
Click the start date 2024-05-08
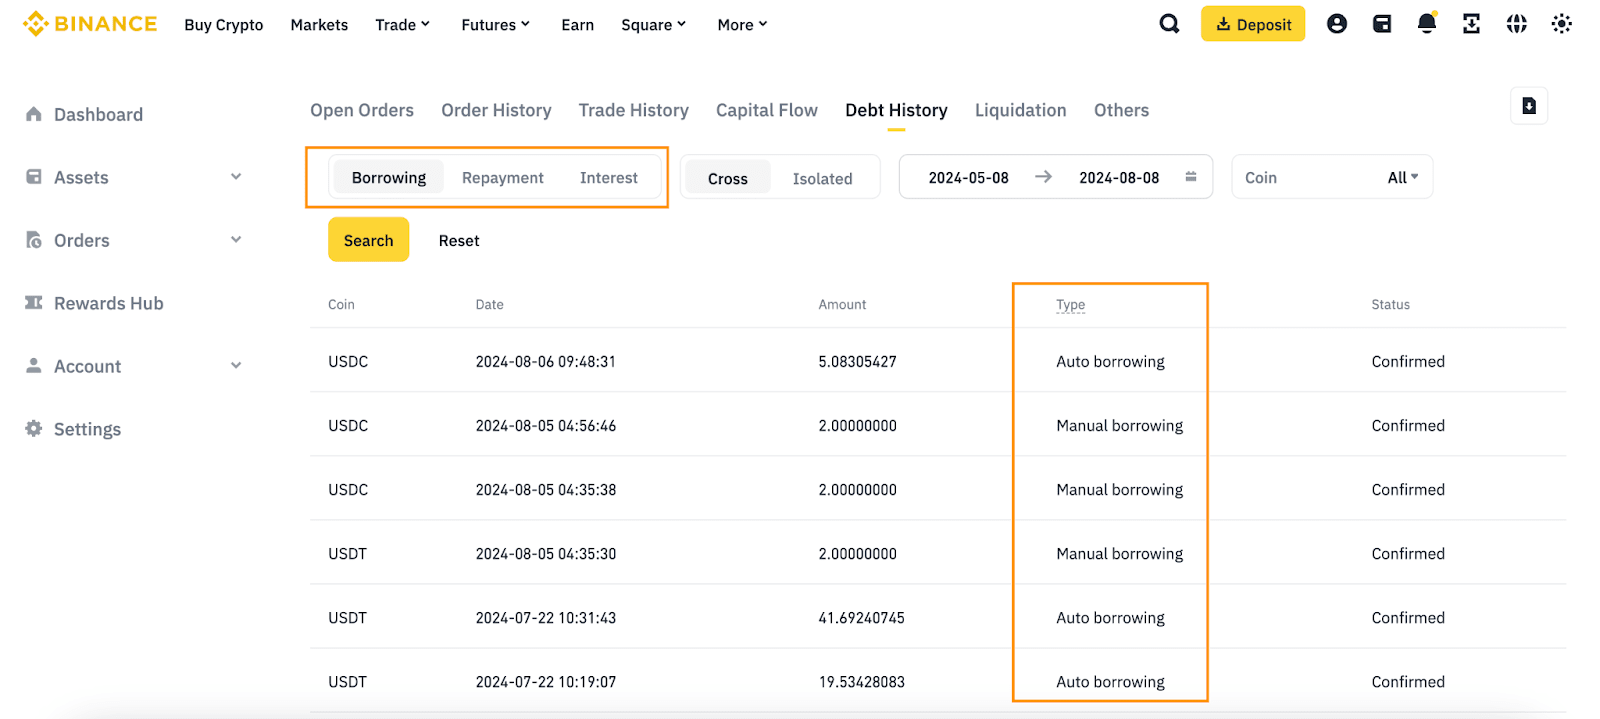(x=968, y=178)
